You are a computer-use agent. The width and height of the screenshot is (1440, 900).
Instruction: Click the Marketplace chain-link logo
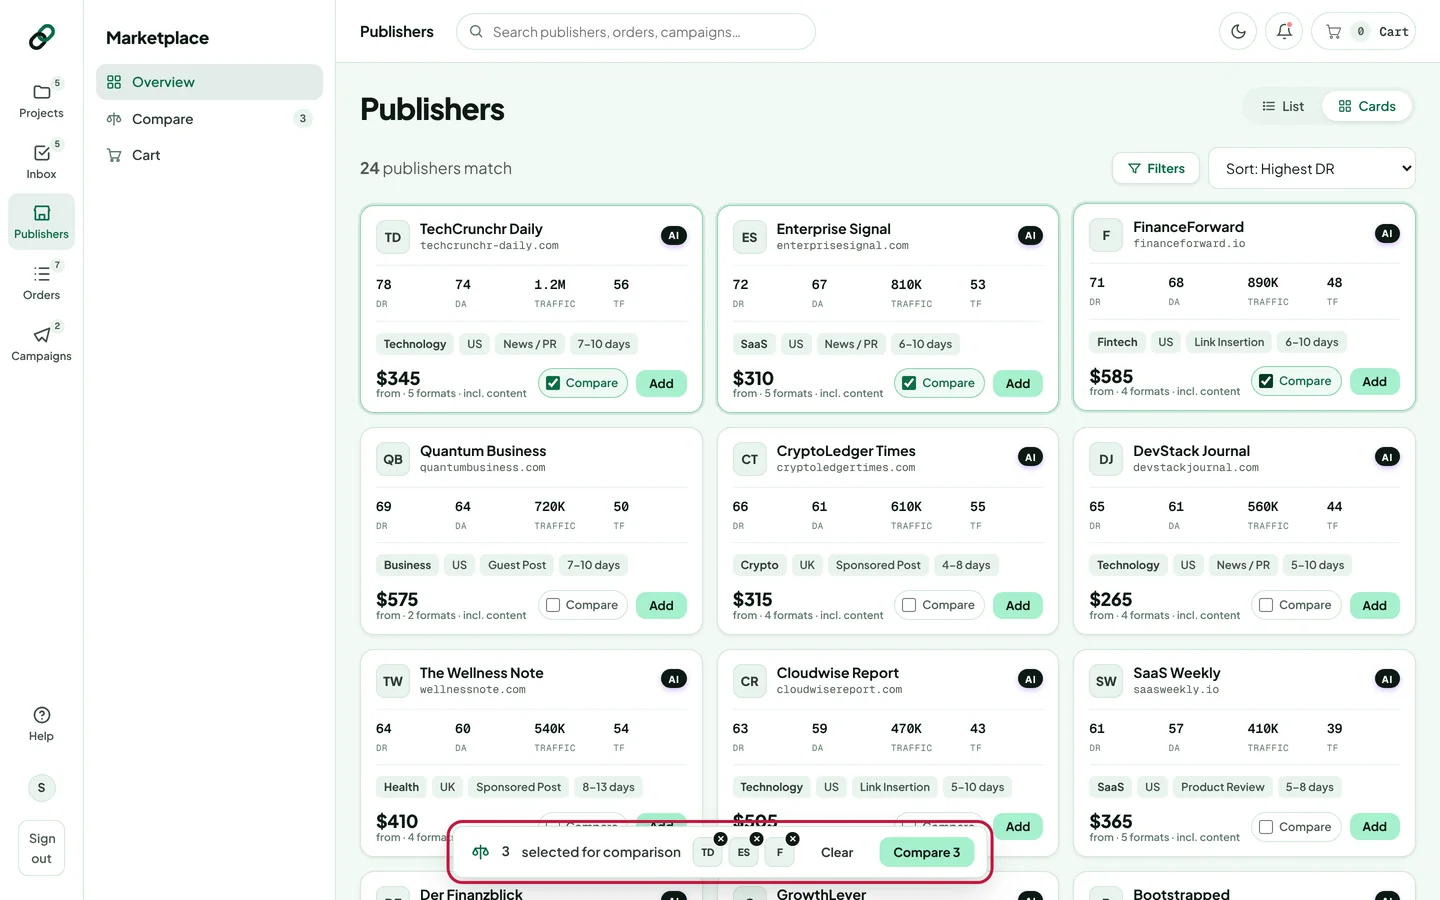click(x=42, y=37)
